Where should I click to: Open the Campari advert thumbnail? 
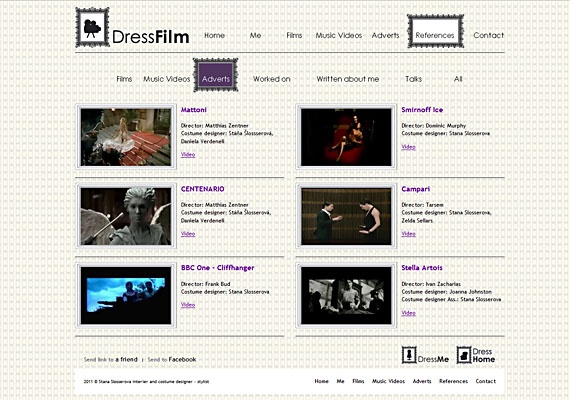(x=346, y=216)
